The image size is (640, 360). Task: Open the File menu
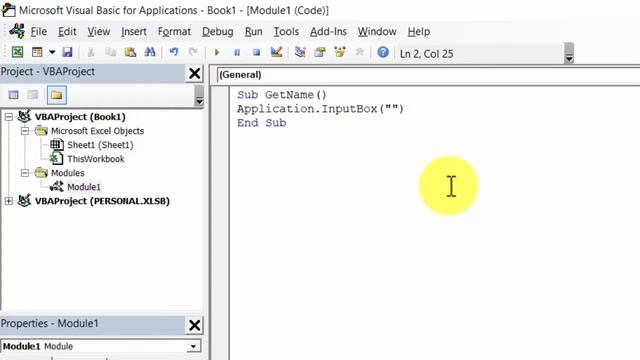[39, 31]
